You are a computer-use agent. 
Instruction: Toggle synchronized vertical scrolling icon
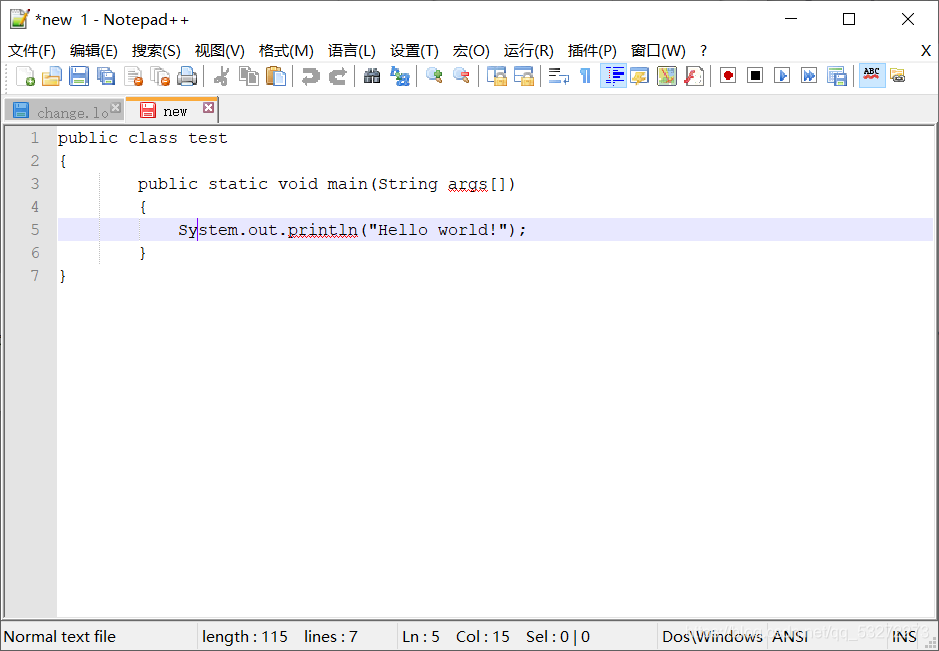[496, 76]
